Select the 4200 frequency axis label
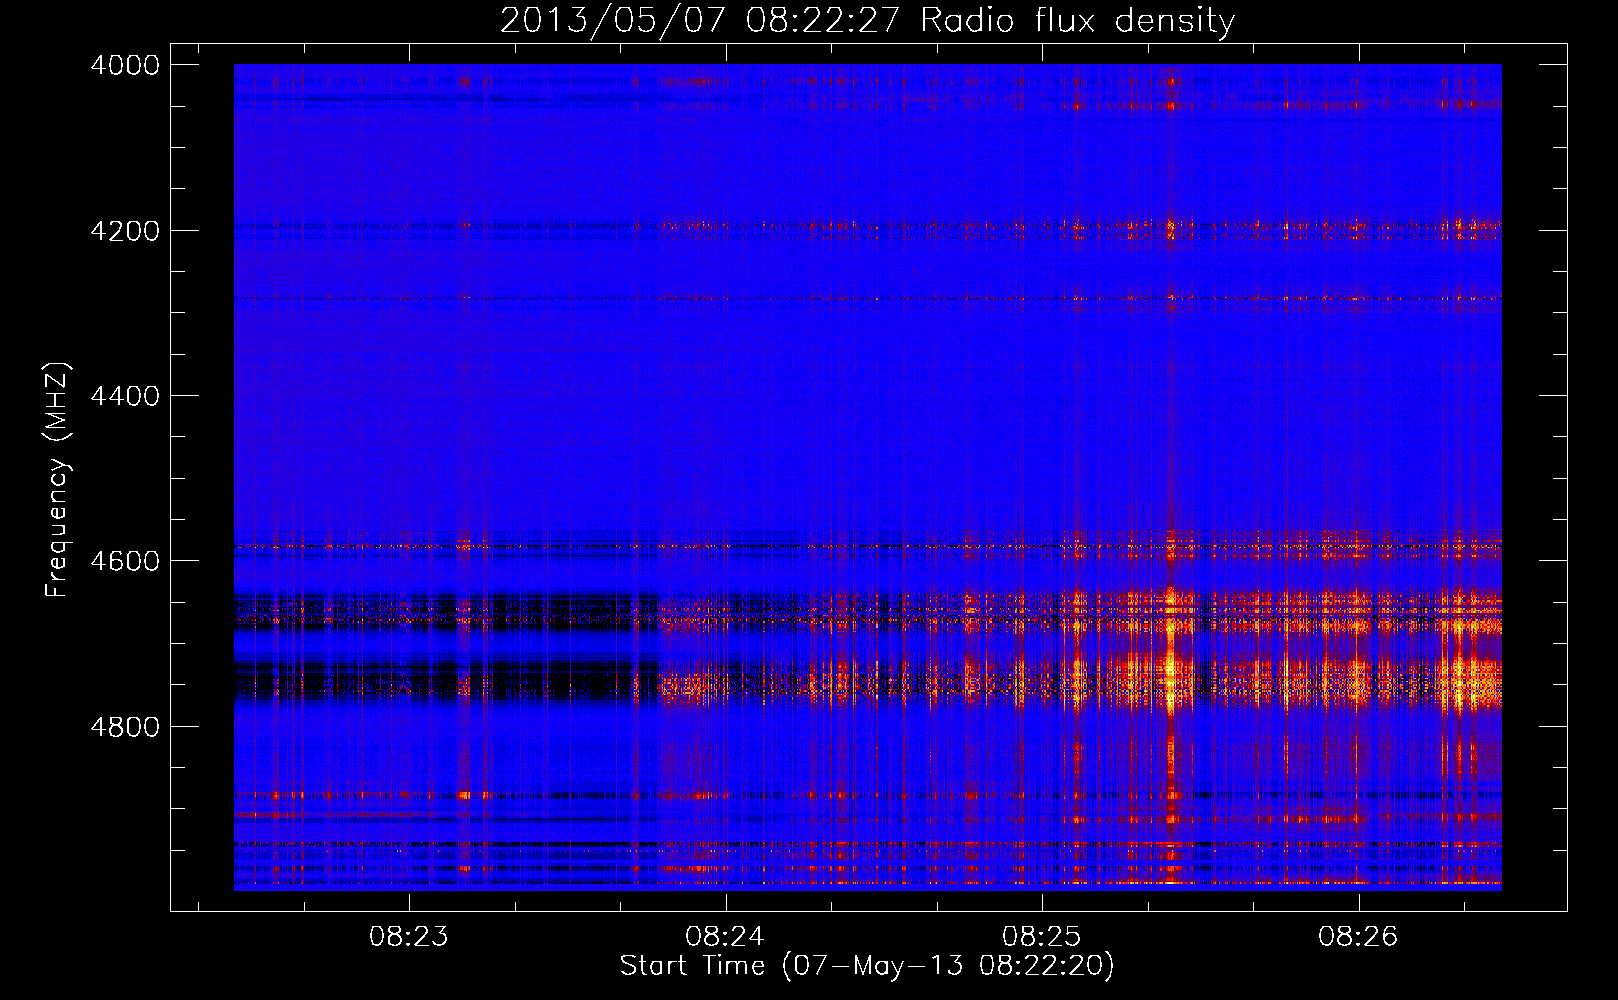The height and width of the screenshot is (1000, 1618). pyautogui.click(x=125, y=231)
